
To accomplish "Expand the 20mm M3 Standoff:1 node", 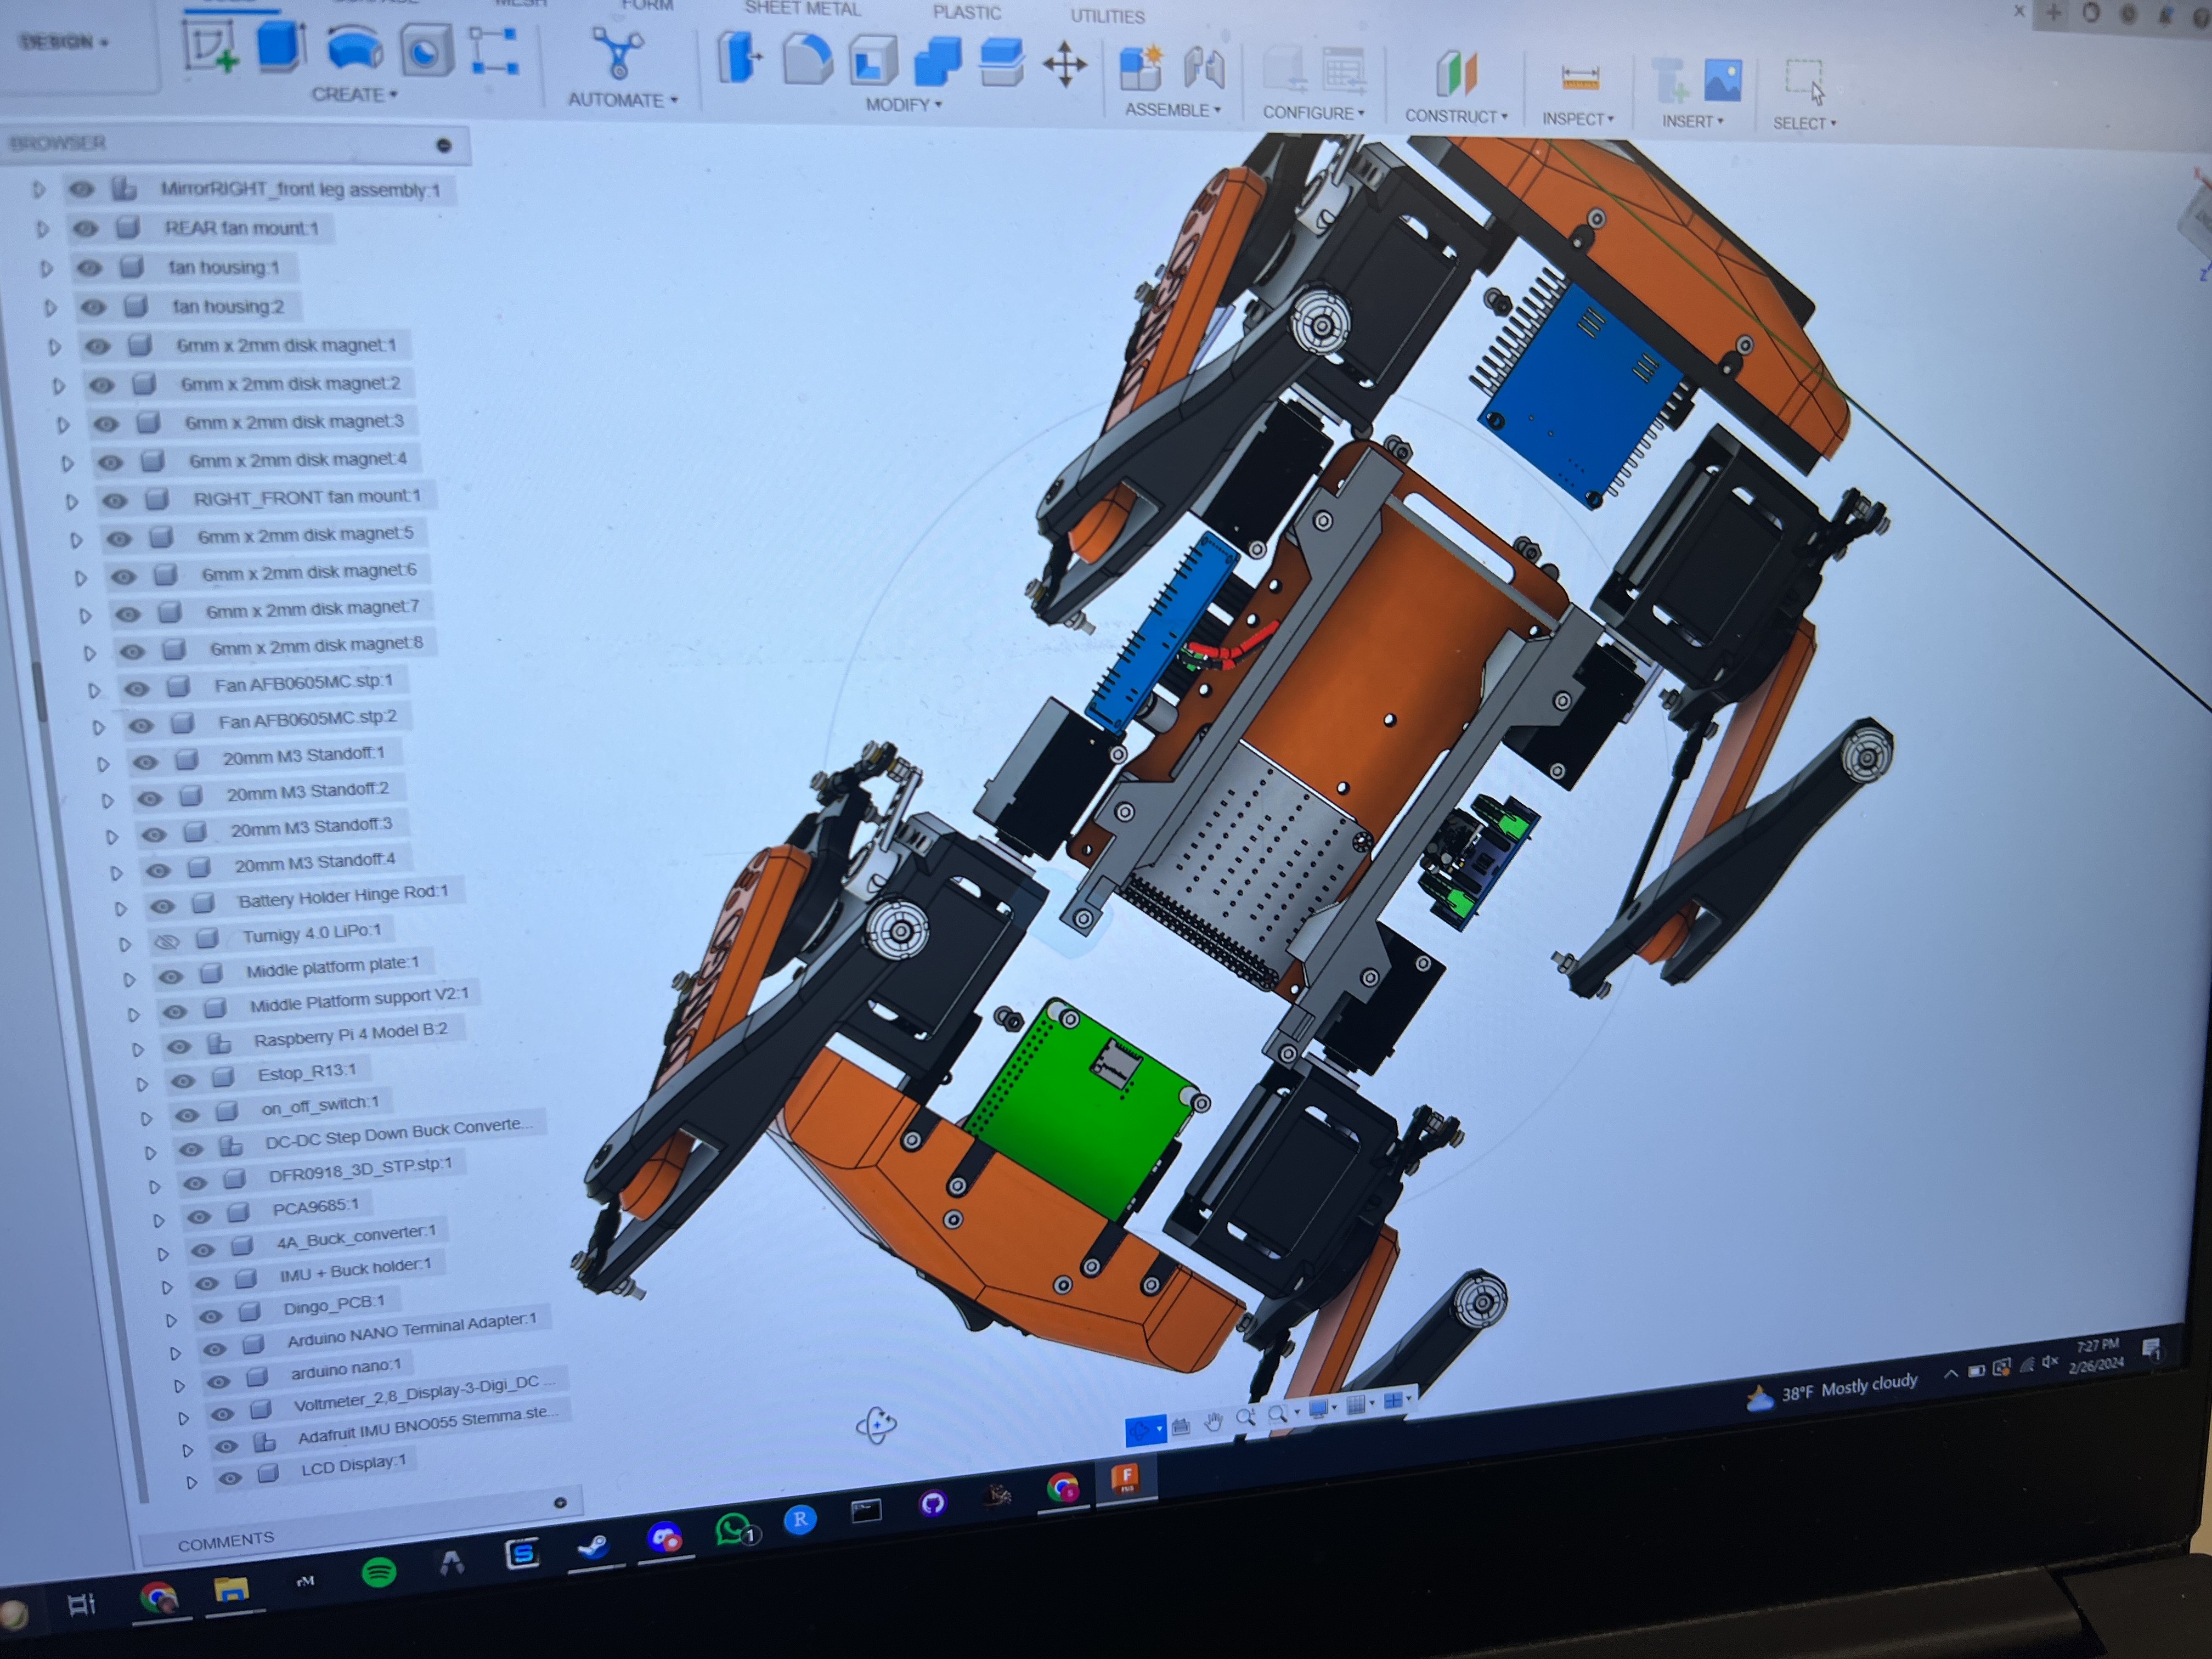I will click(x=103, y=764).
